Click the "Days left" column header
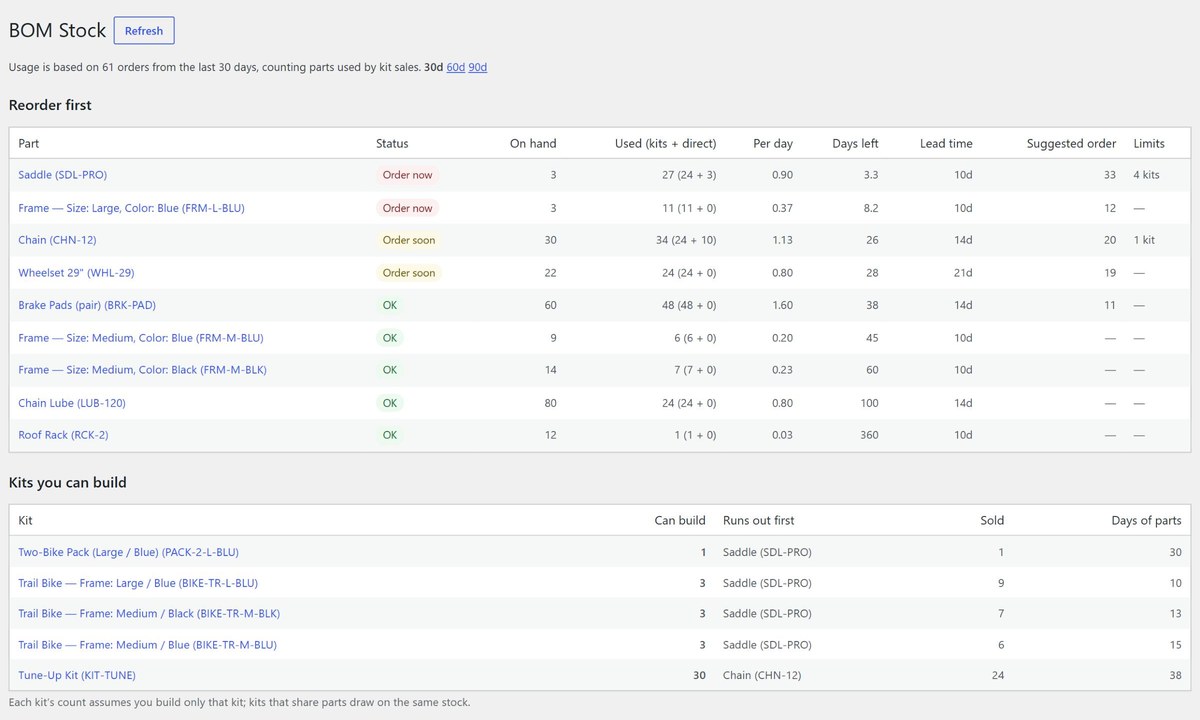 pos(855,143)
